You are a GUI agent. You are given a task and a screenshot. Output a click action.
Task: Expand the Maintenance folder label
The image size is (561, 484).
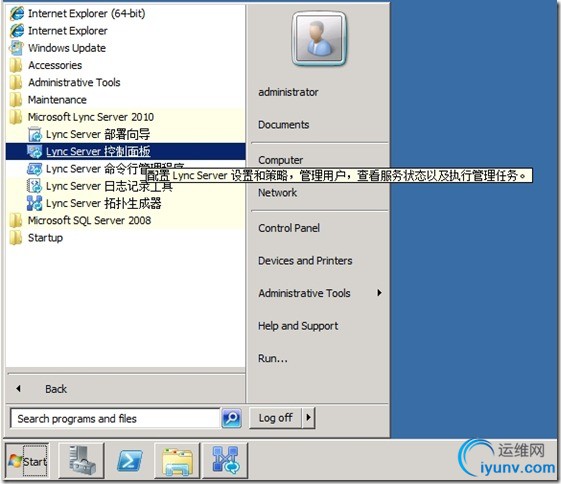57,99
